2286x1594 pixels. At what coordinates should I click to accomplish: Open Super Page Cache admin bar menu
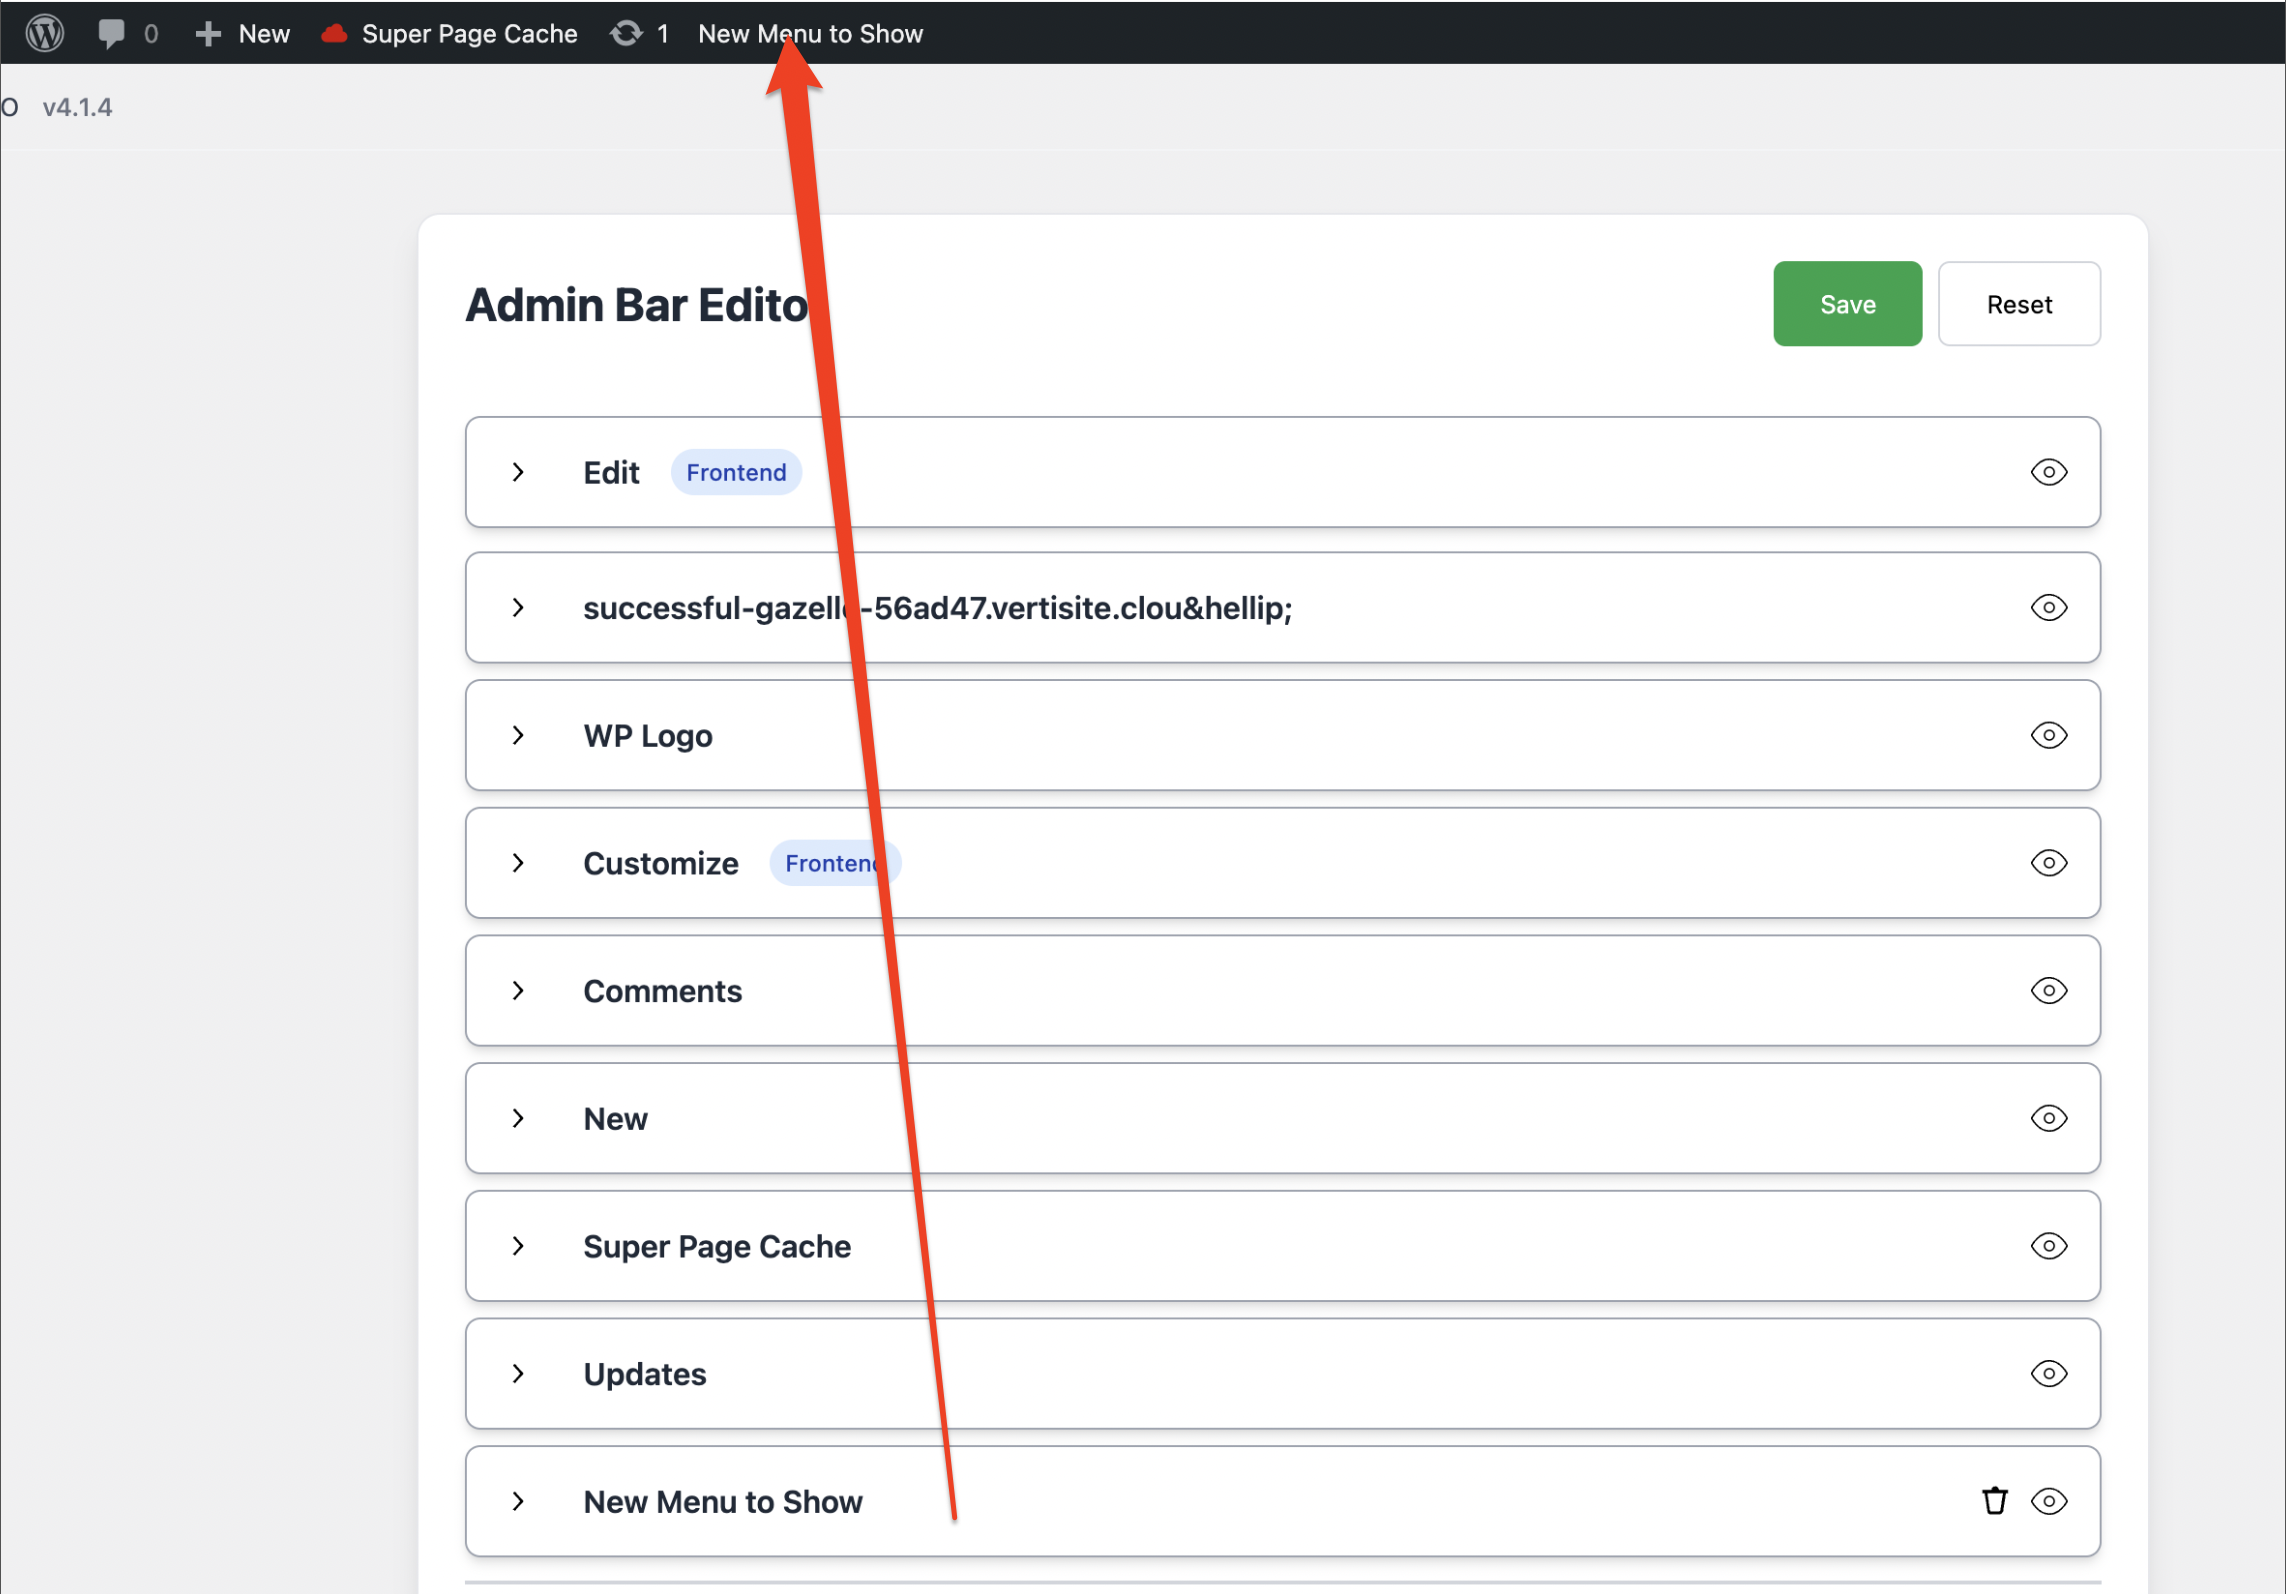(469, 34)
